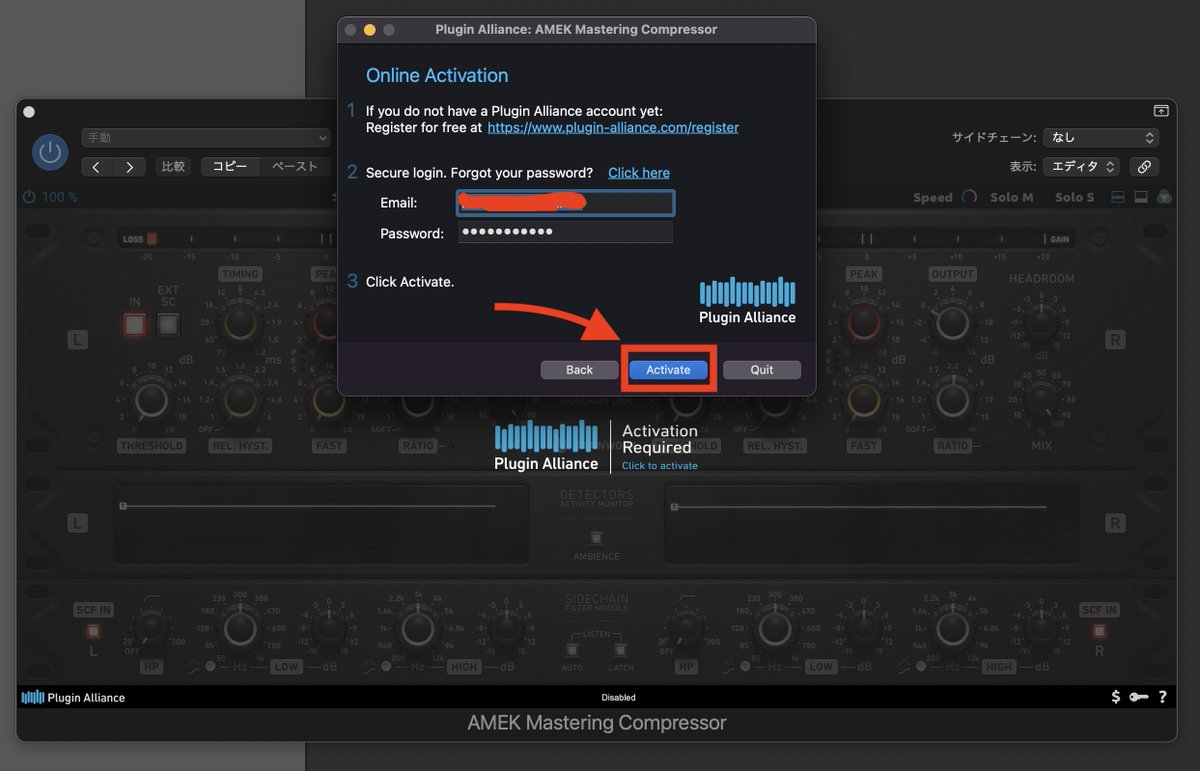Click the right channel RATIO knob
Image resolution: width=1200 pixels, height=771 pixels.
952,400
